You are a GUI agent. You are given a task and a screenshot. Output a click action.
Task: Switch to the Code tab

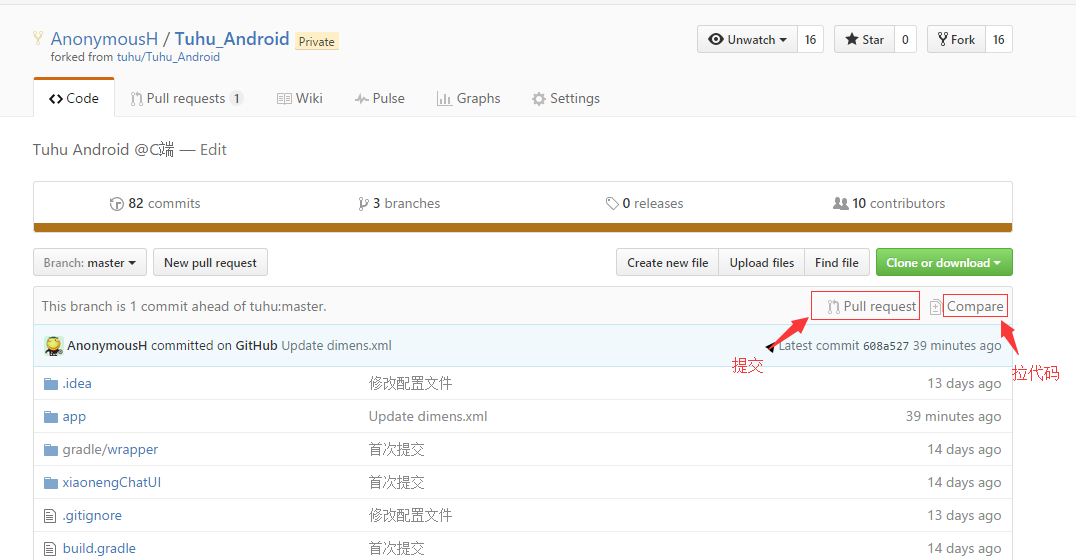point(73,98)
